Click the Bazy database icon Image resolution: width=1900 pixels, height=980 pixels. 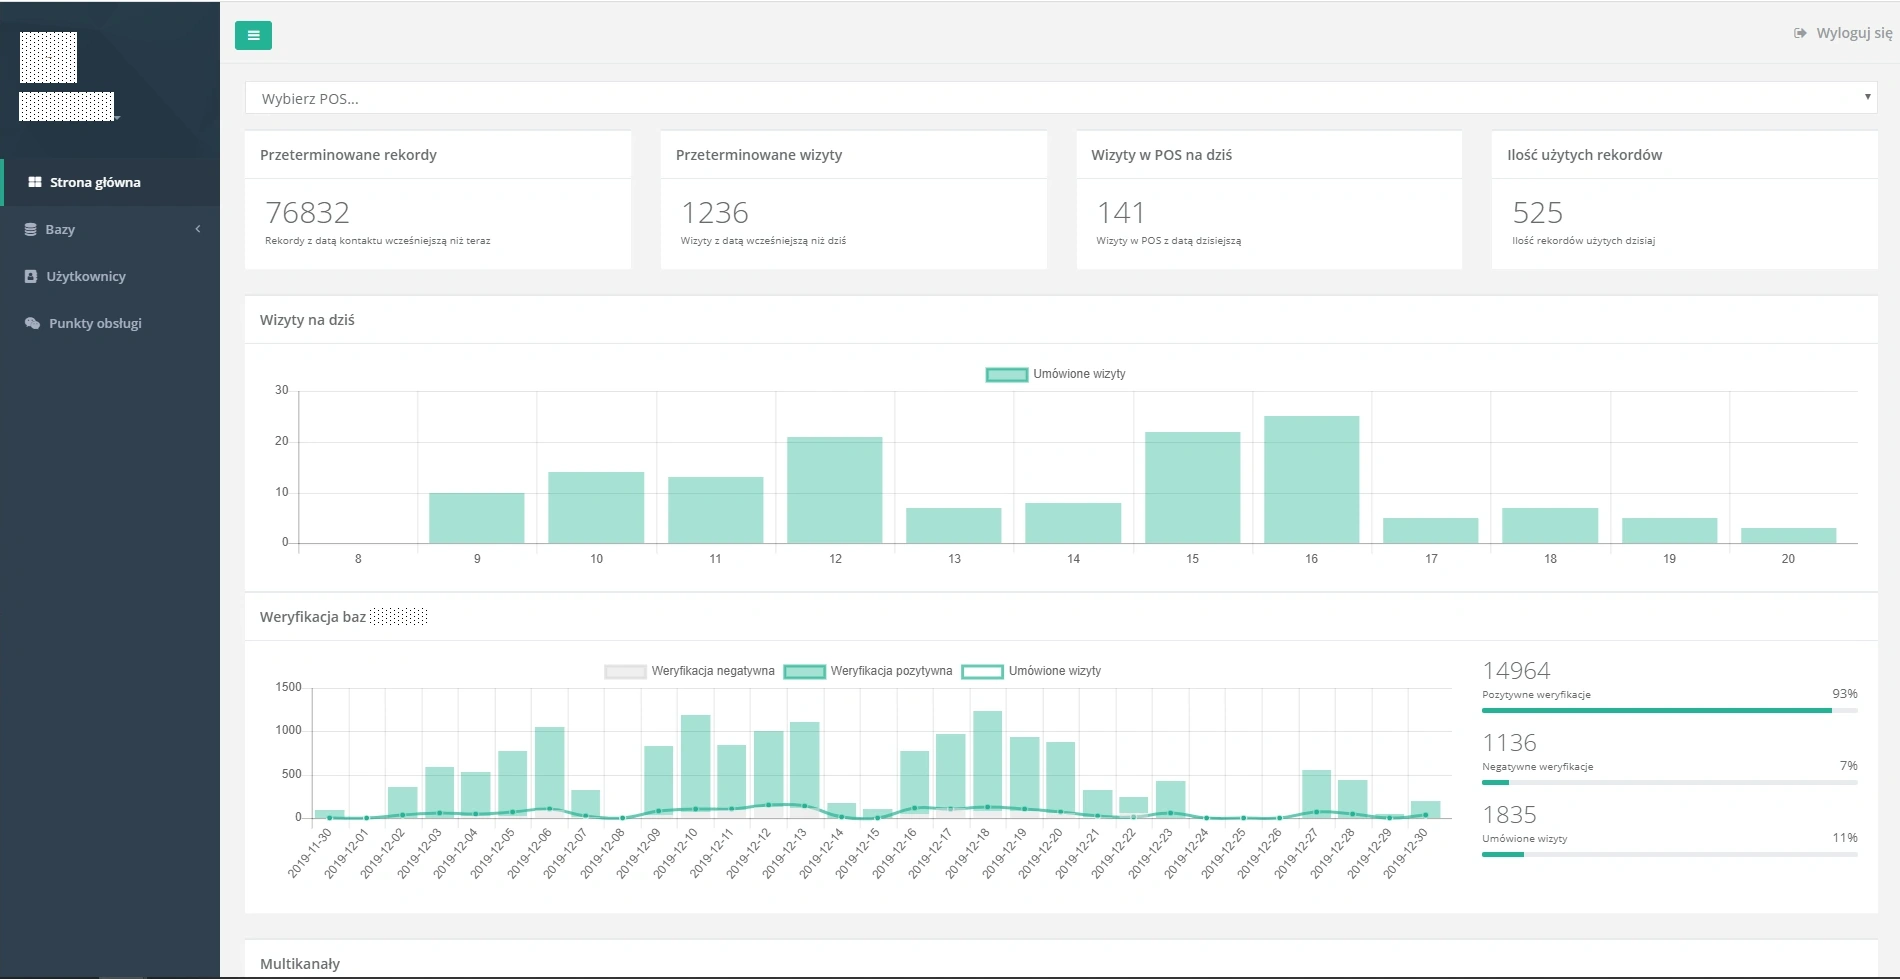point(31,229)
